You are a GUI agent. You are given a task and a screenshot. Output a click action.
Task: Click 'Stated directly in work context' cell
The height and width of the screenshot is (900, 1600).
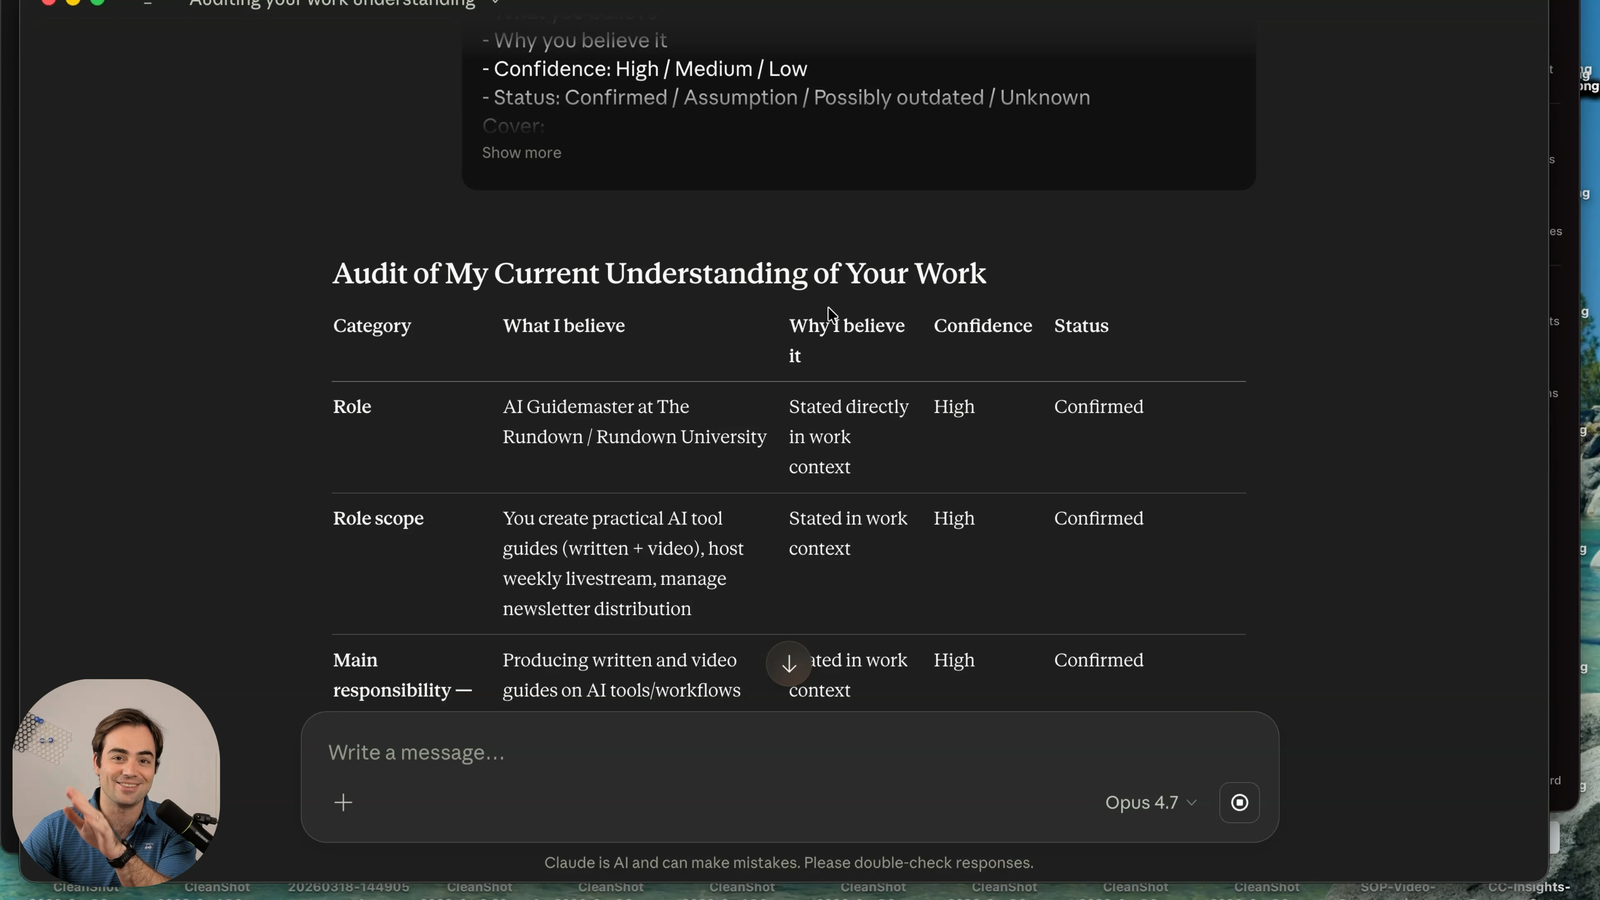point(849,436)
